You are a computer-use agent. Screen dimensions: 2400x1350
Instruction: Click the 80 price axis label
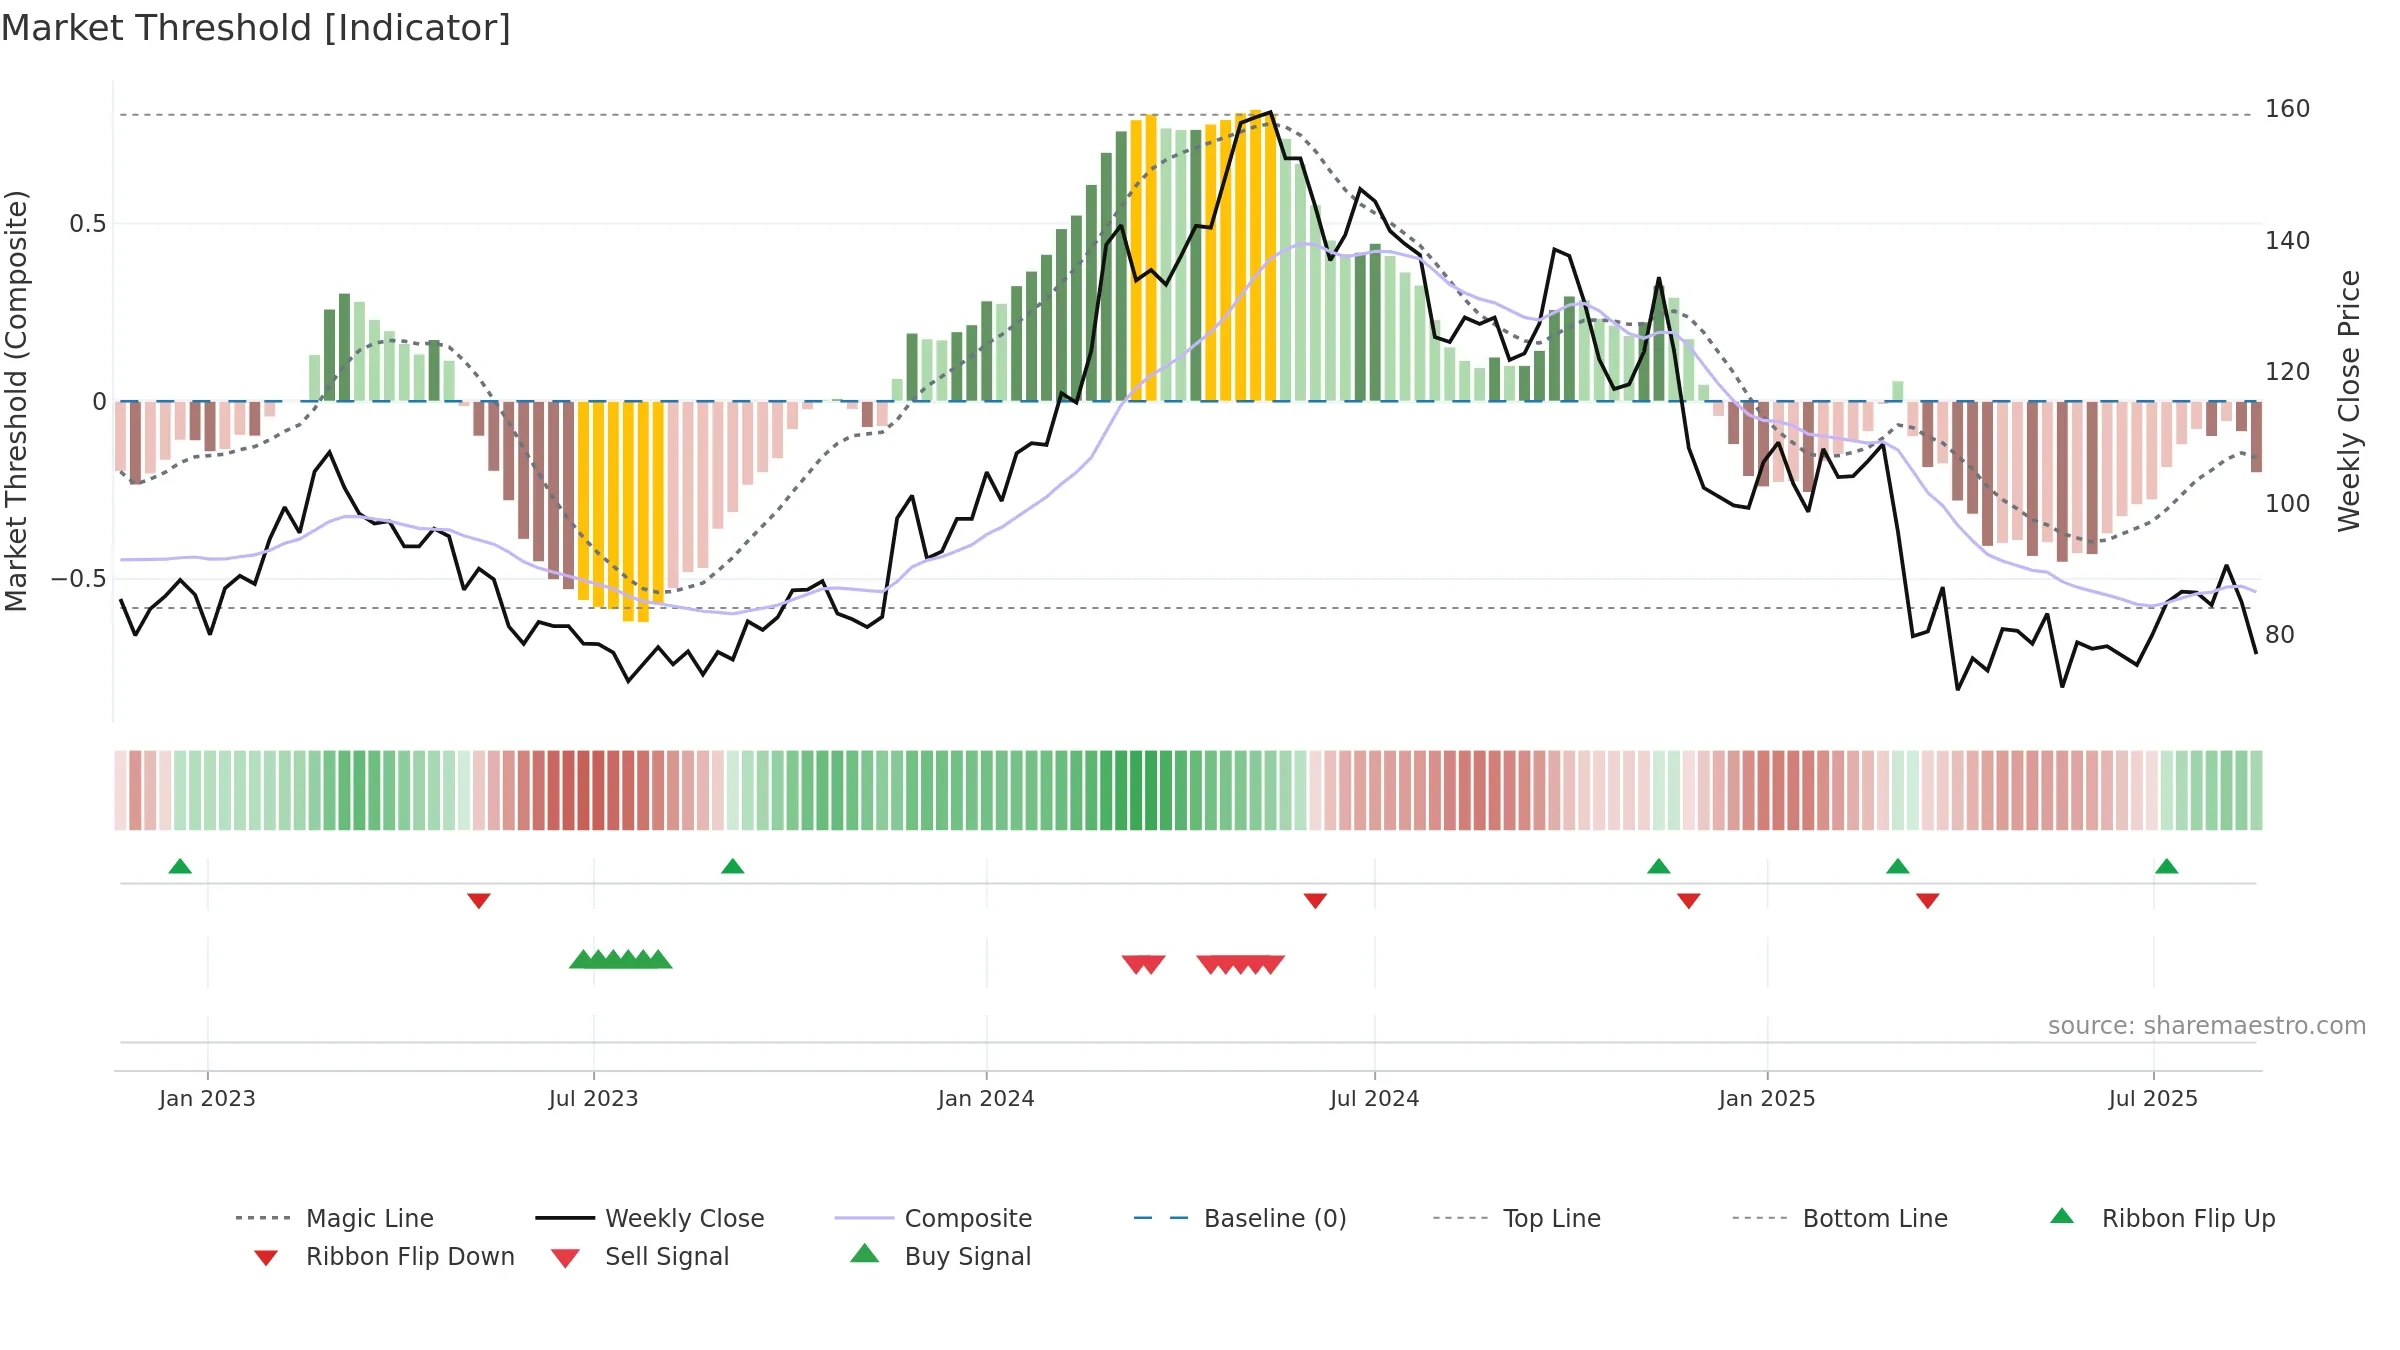tap(2280, 635)
